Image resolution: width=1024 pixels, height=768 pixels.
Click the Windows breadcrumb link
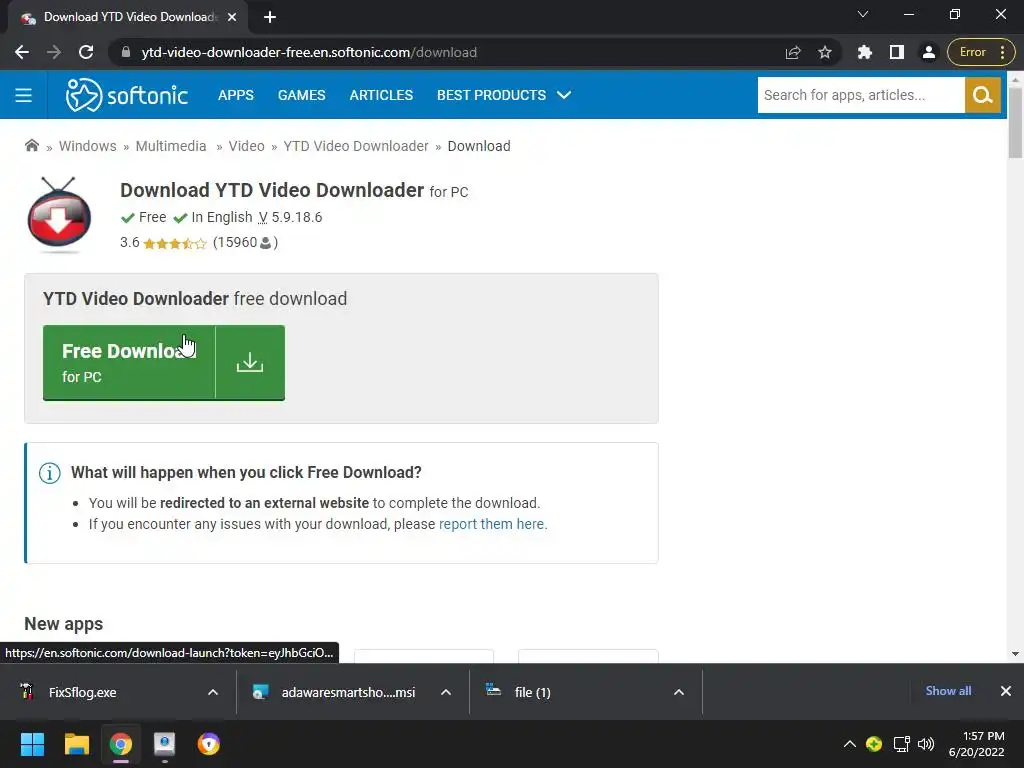point(88,146)
